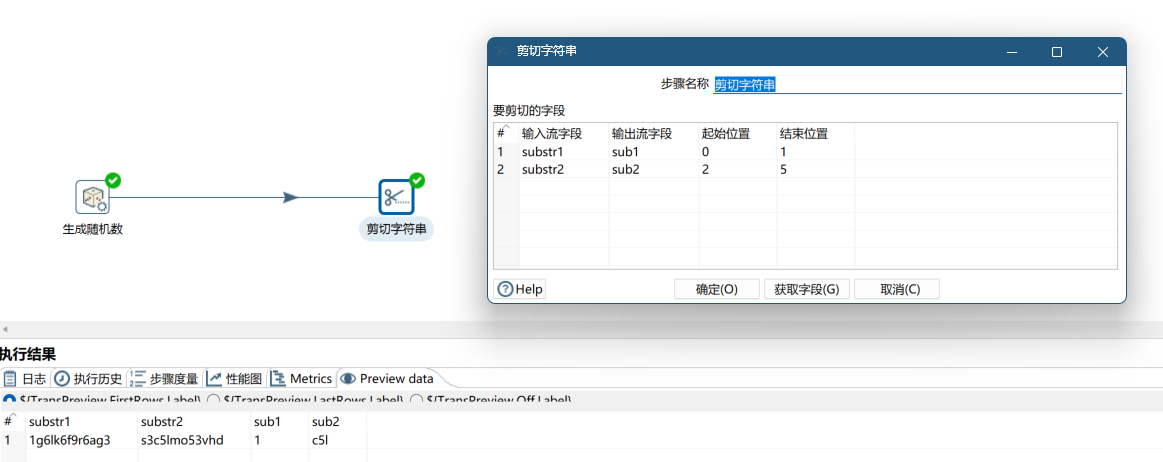This screenshot has height=462, width=1163.
Task: Click the start position cell of substr1 row
Action: (737, 152)
